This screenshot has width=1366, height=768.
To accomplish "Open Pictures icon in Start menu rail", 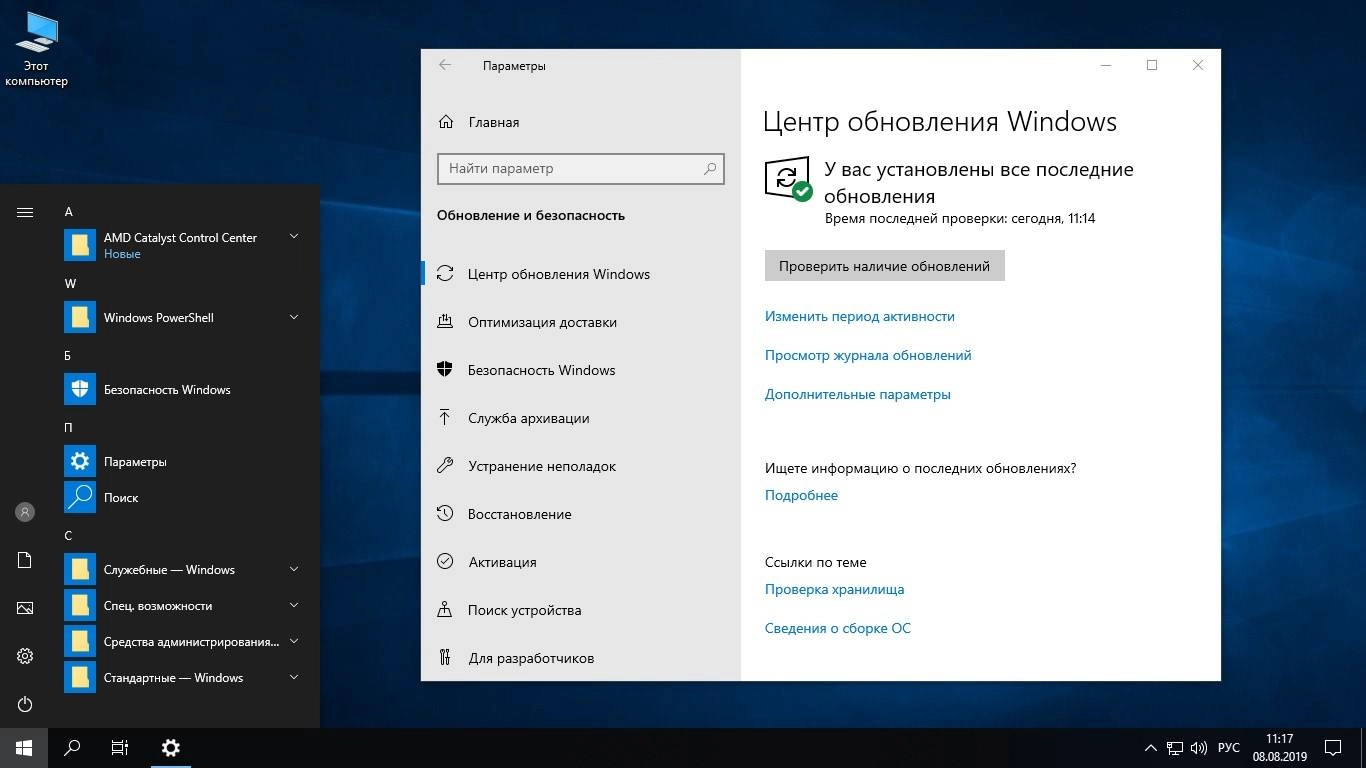I will [25, 608].
